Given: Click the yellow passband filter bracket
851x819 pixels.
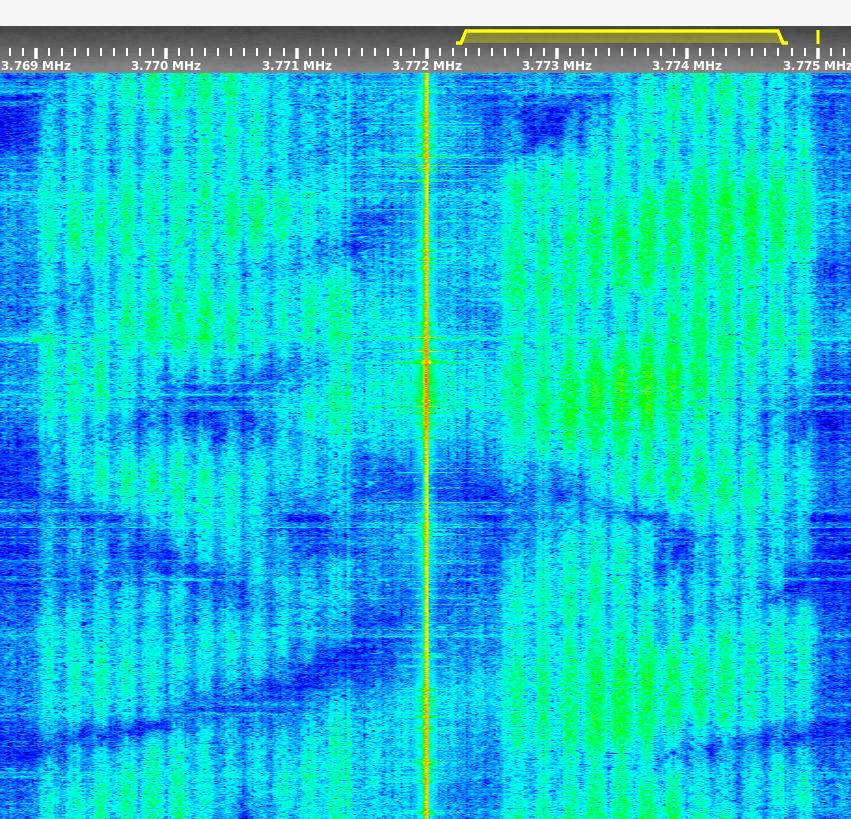Looking at the screenshot, I should pyautogui.click(x=621, y=37).
